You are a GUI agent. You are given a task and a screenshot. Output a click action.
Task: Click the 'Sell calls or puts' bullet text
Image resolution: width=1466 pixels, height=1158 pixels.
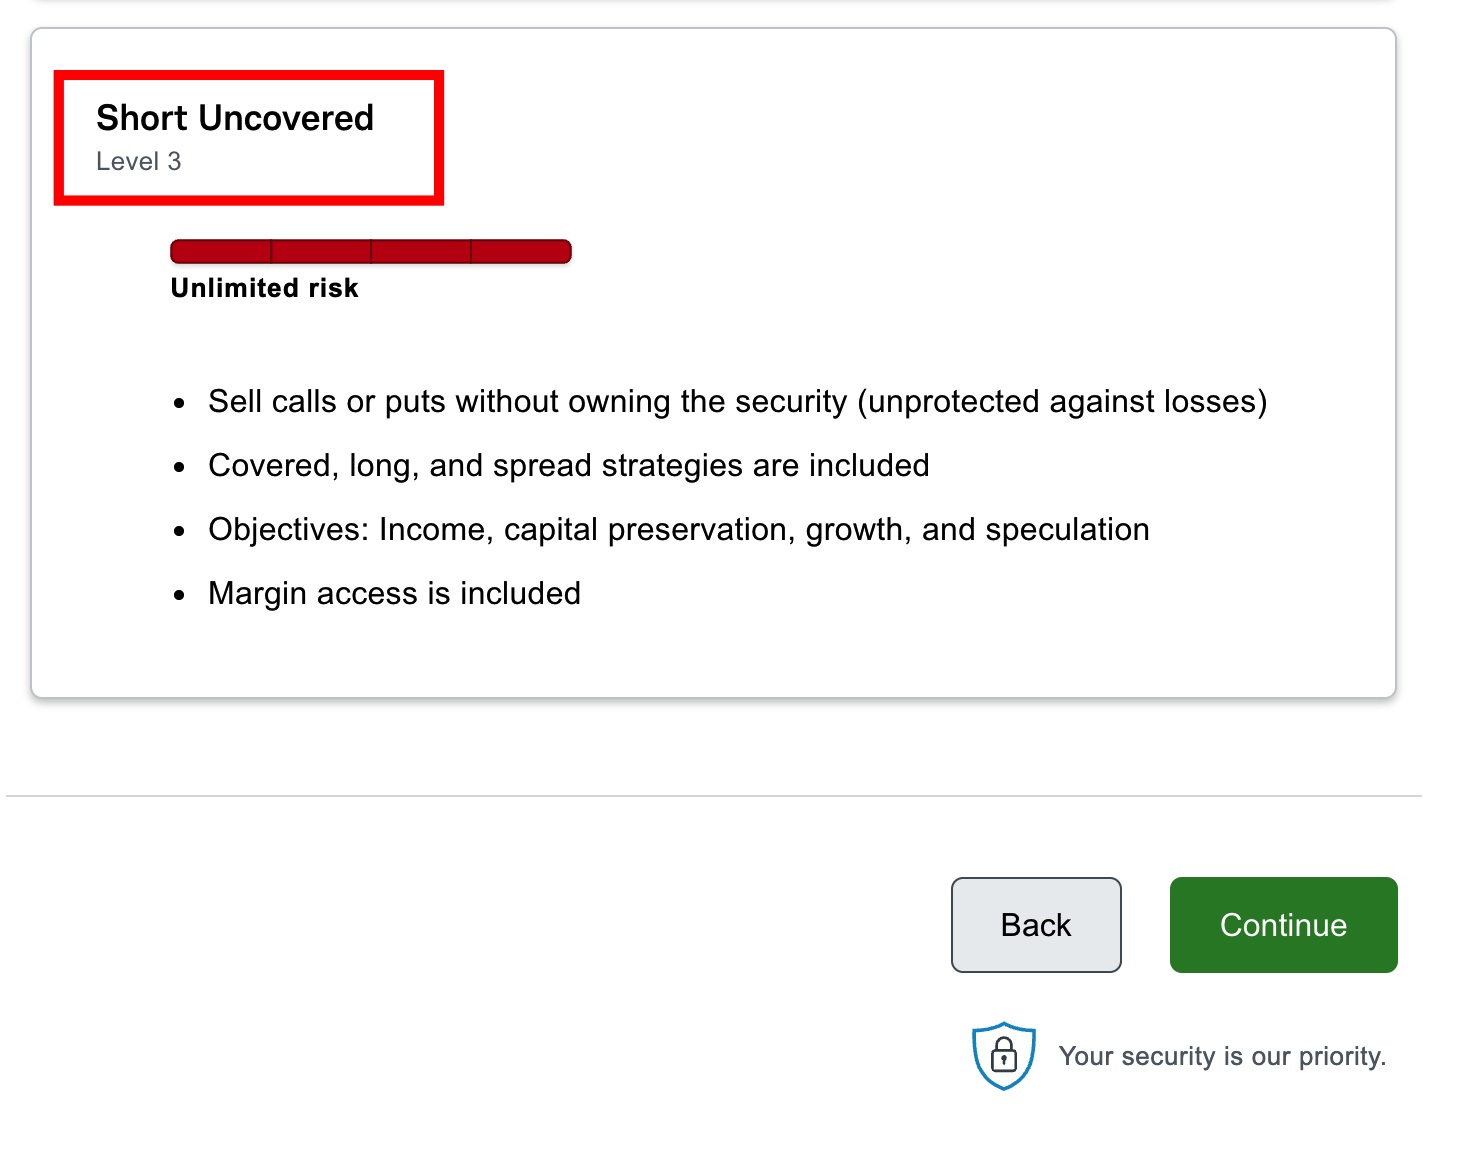[738, 402]
